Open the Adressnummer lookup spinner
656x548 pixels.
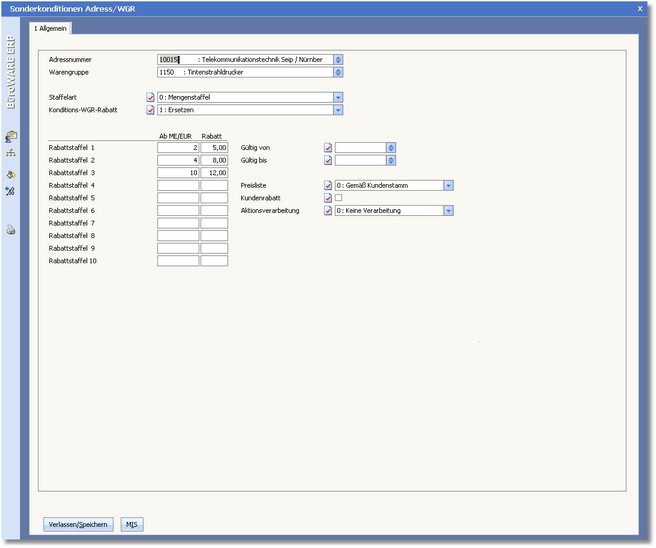pos(338,60)
